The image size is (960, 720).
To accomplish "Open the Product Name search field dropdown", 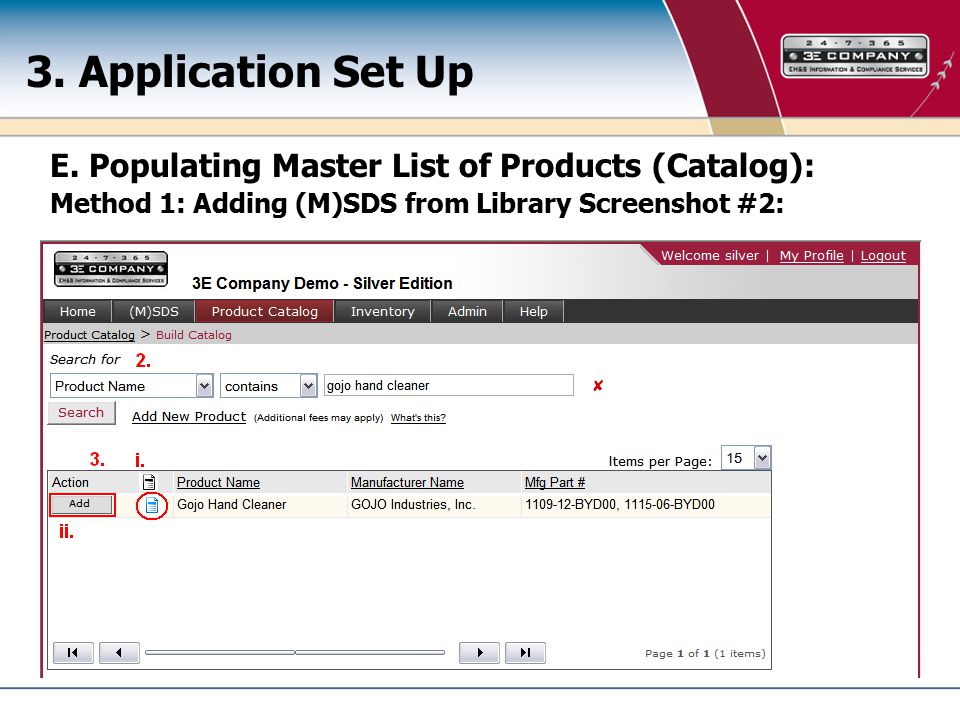I will tap(204, 386).
